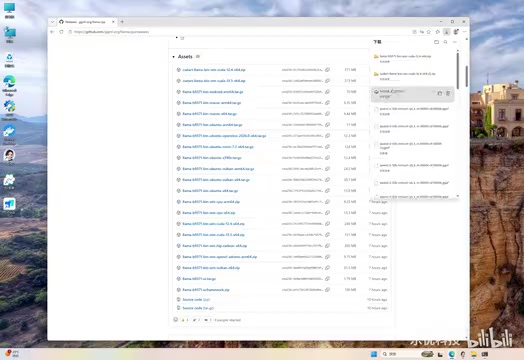This screenshot has height=360, width=524.
Task: Search downloads using the panel's magnifier icon
Action: tap(445, 42)
